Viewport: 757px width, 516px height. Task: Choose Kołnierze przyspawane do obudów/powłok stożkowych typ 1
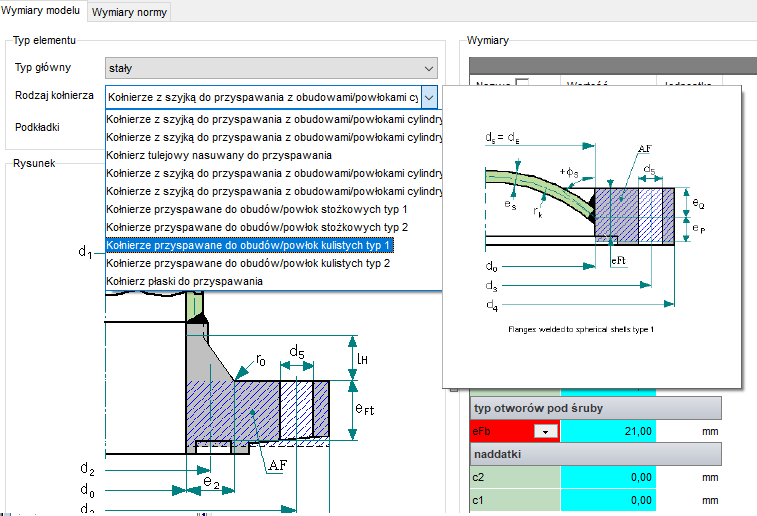tap(256, 209)
